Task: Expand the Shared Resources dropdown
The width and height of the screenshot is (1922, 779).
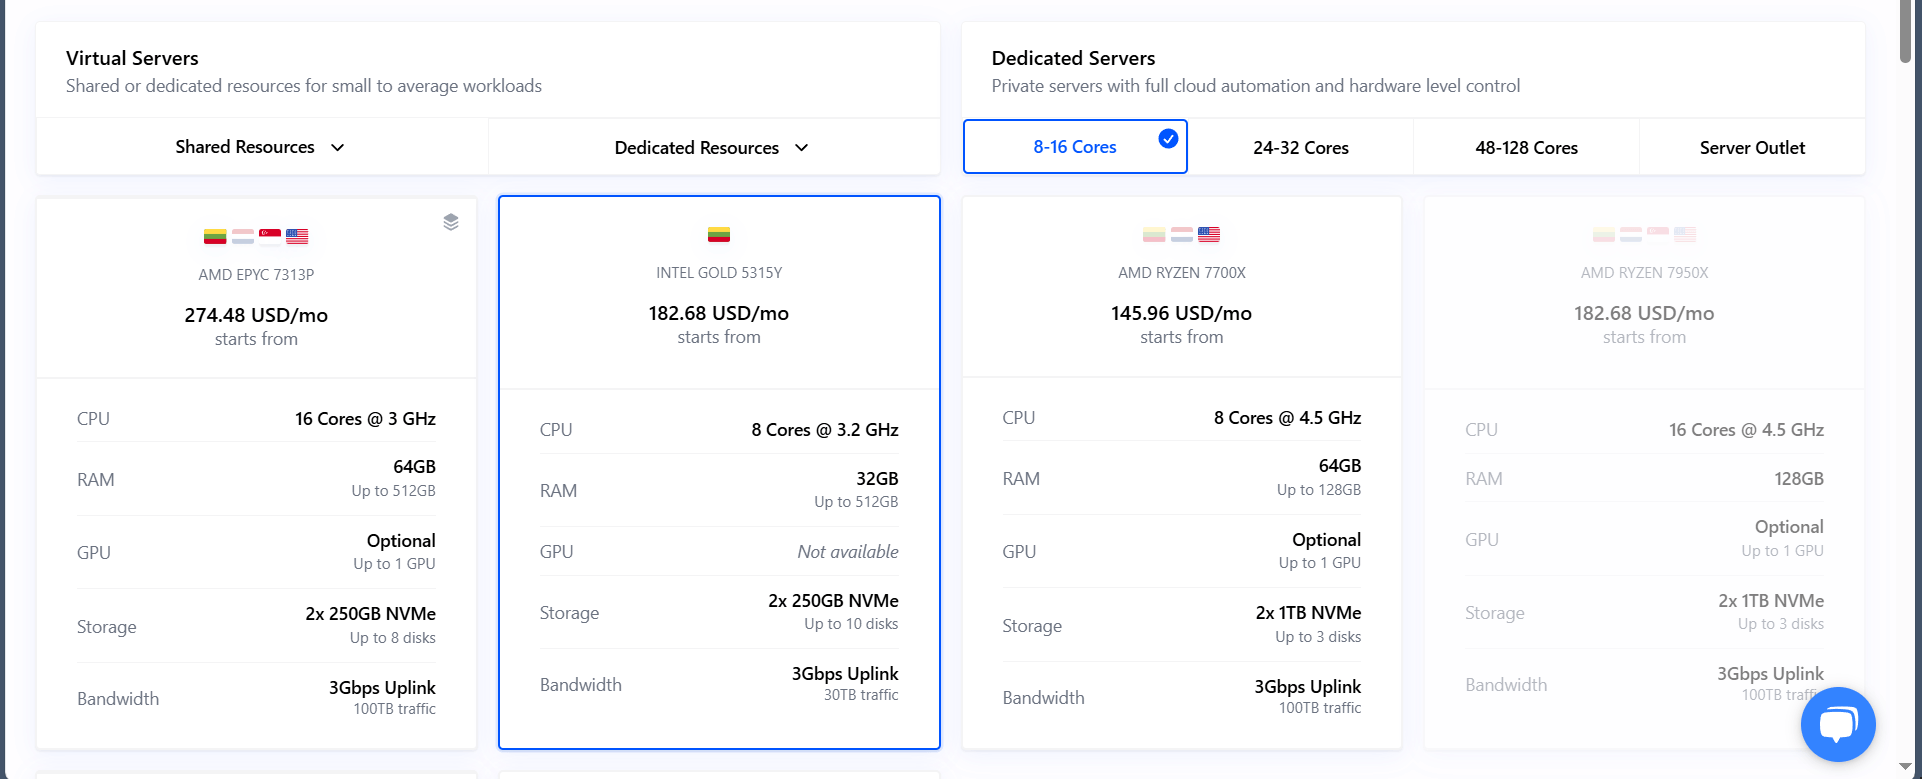Action: pos(260,147)
